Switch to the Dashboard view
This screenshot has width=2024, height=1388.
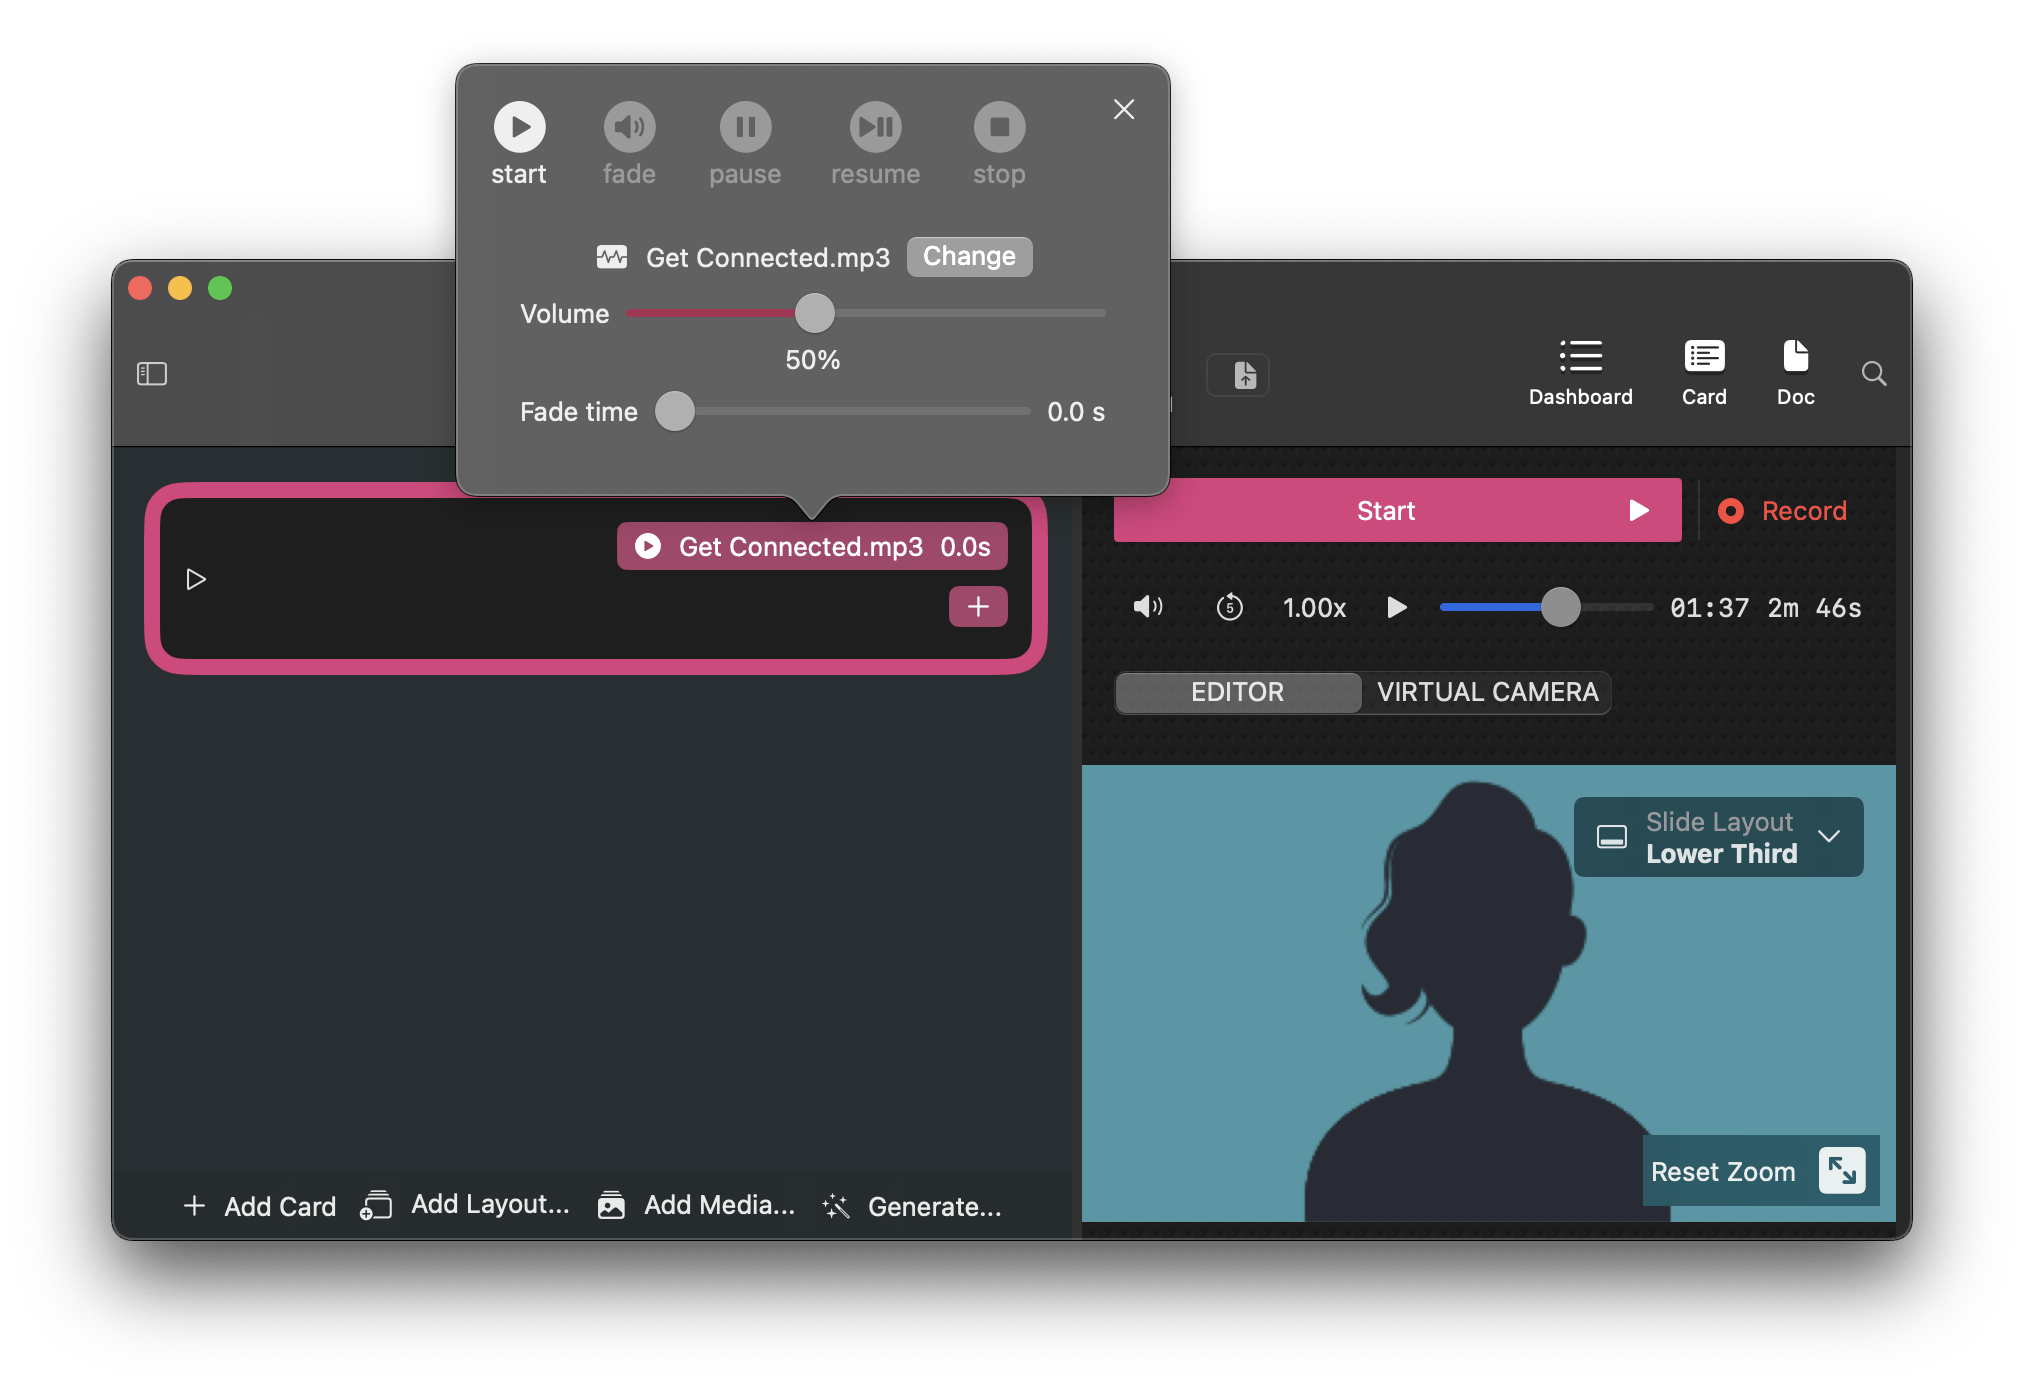pos(1580,372)
